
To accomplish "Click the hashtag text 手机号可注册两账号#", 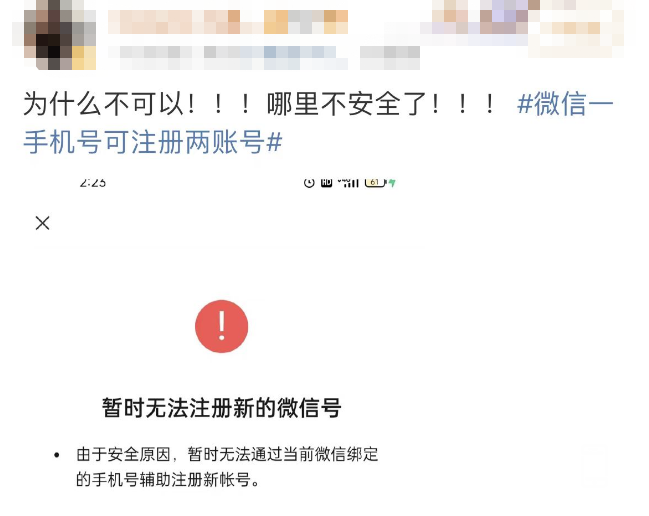I will [x=153, y=142].
